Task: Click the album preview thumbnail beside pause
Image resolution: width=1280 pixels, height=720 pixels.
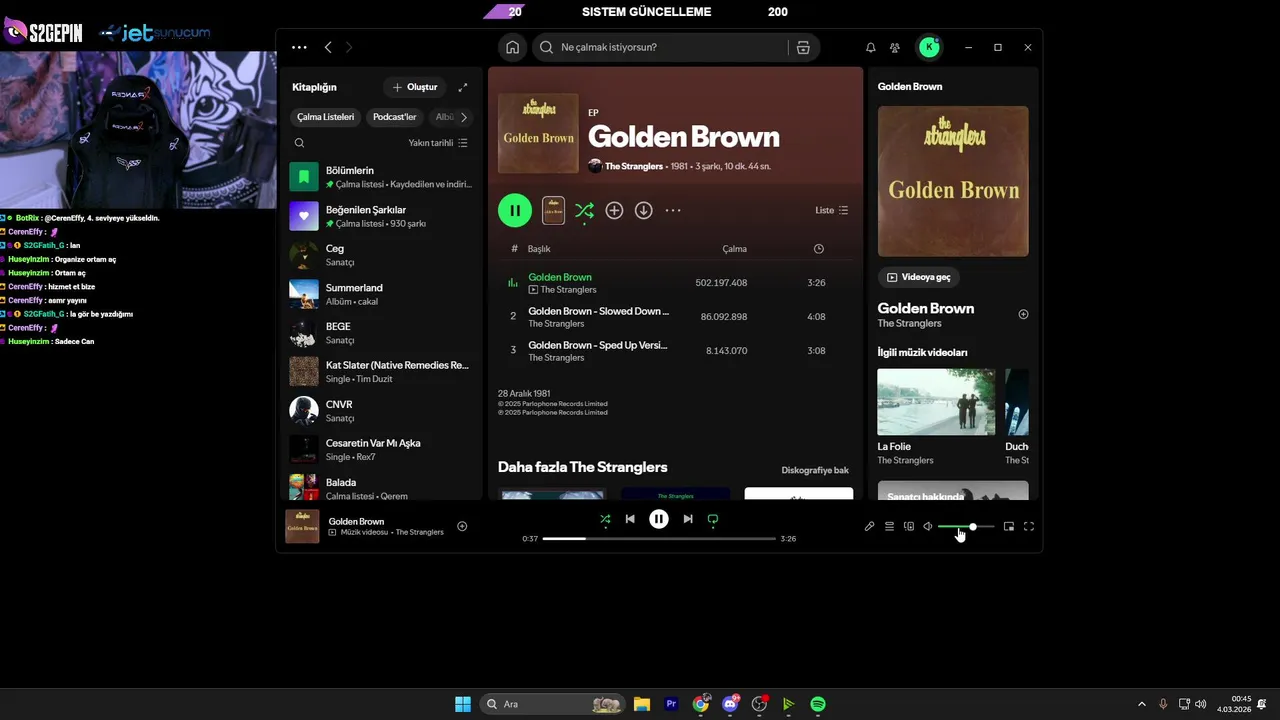Action: [x=553, y=210]
